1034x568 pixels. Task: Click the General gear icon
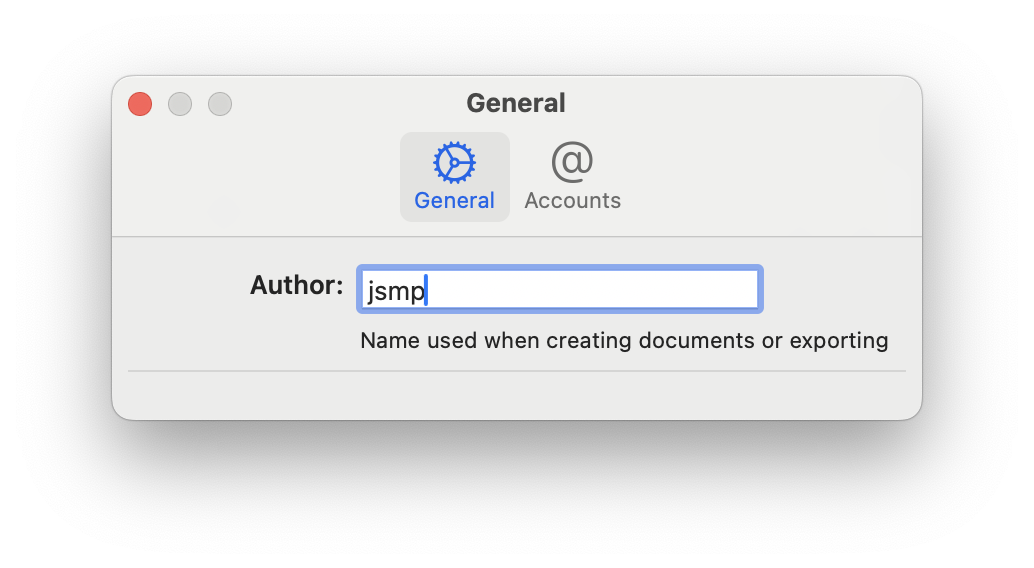coord(454,162)
